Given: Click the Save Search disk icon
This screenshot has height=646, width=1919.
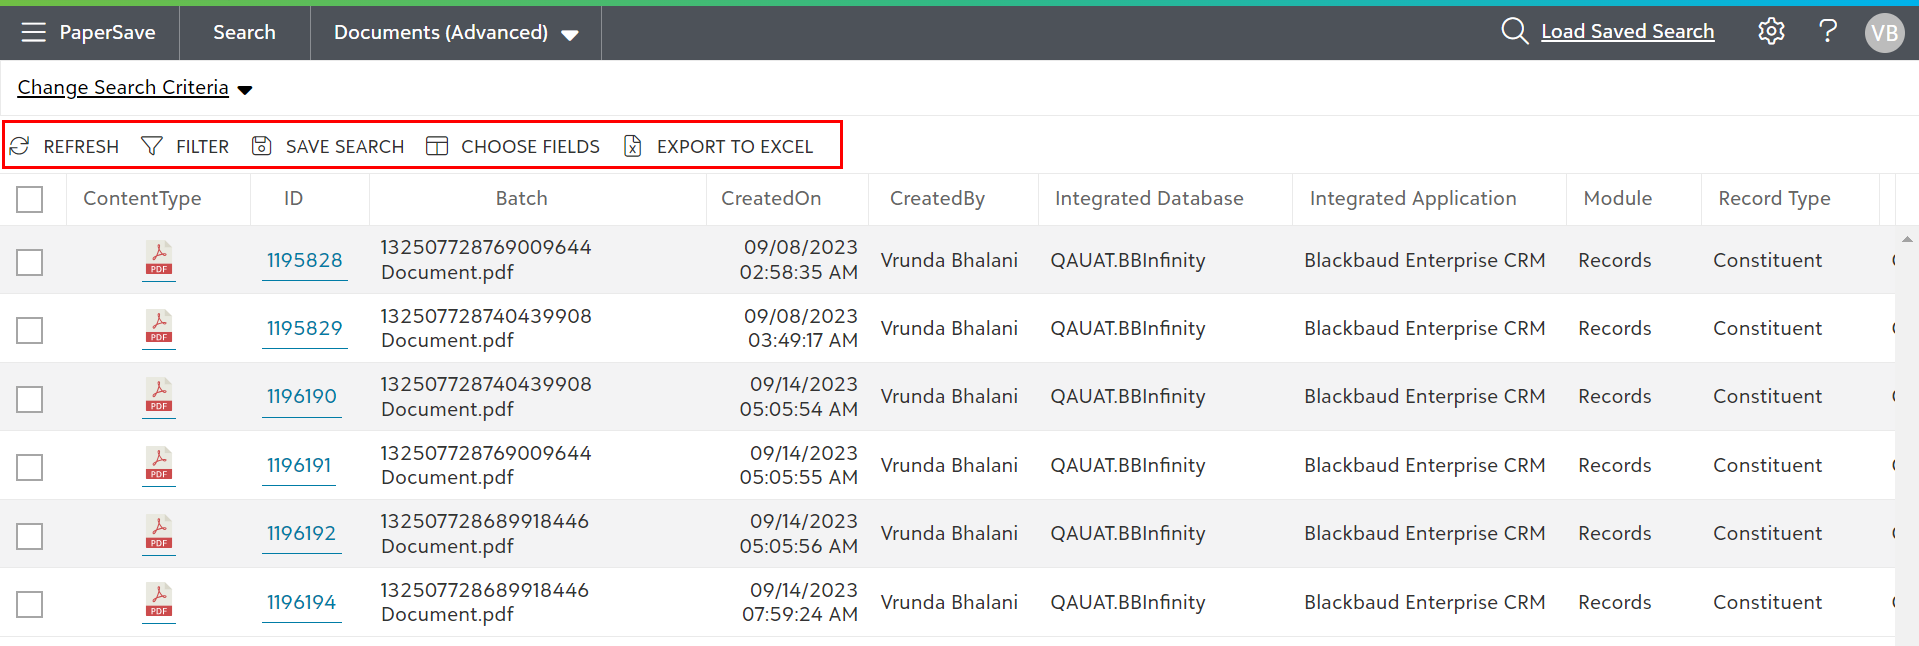Looking at the screenshot, I should click(x=262, y=147).
